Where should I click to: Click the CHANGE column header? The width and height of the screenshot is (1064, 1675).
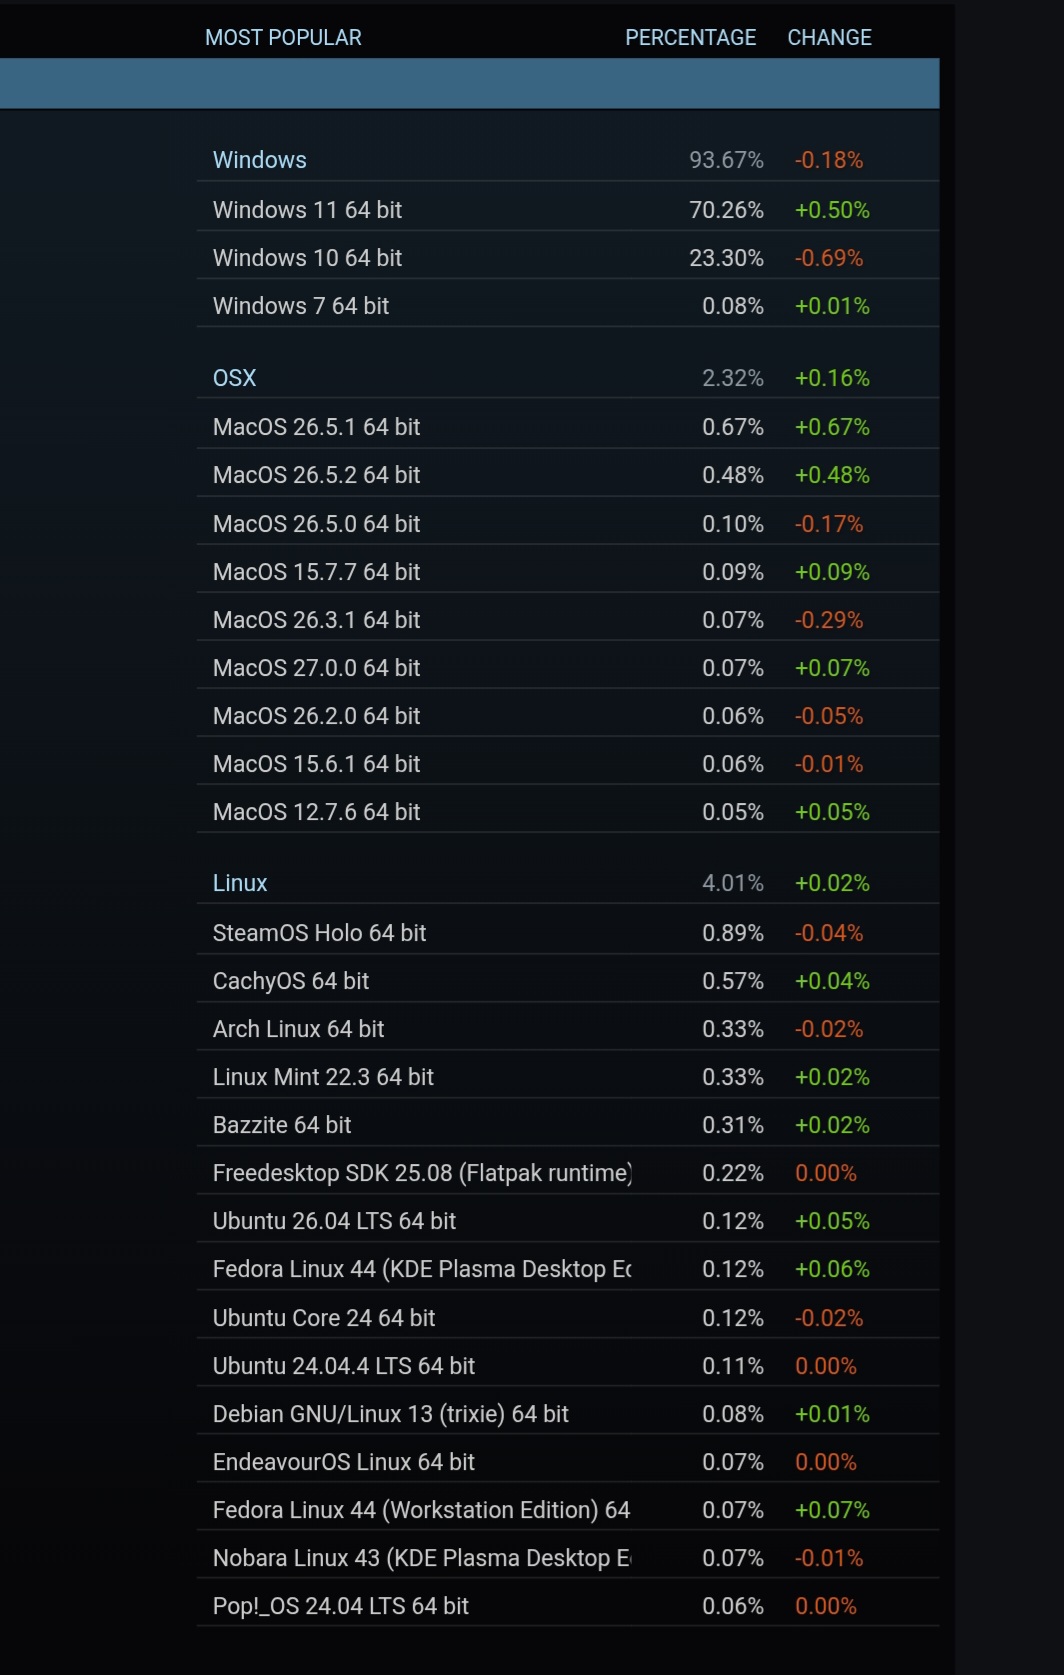(829, 37)
